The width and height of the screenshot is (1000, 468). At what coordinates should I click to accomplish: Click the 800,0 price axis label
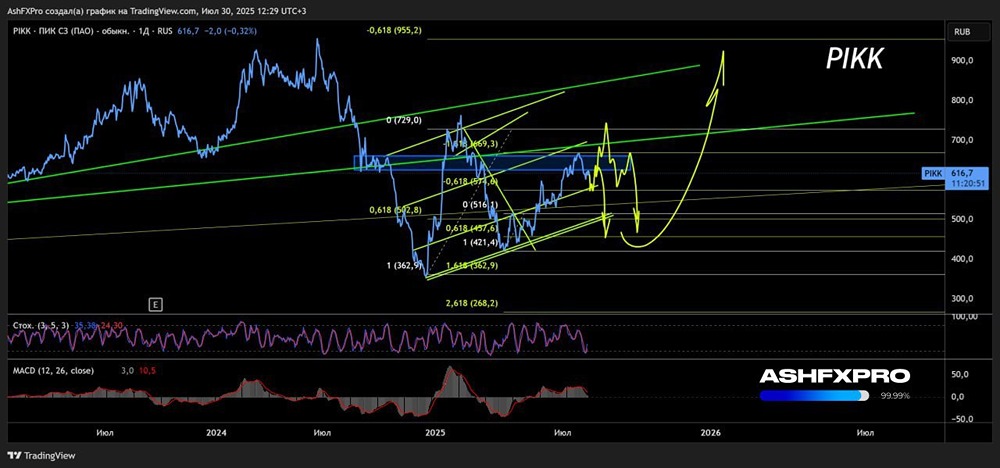coord(963,100)
